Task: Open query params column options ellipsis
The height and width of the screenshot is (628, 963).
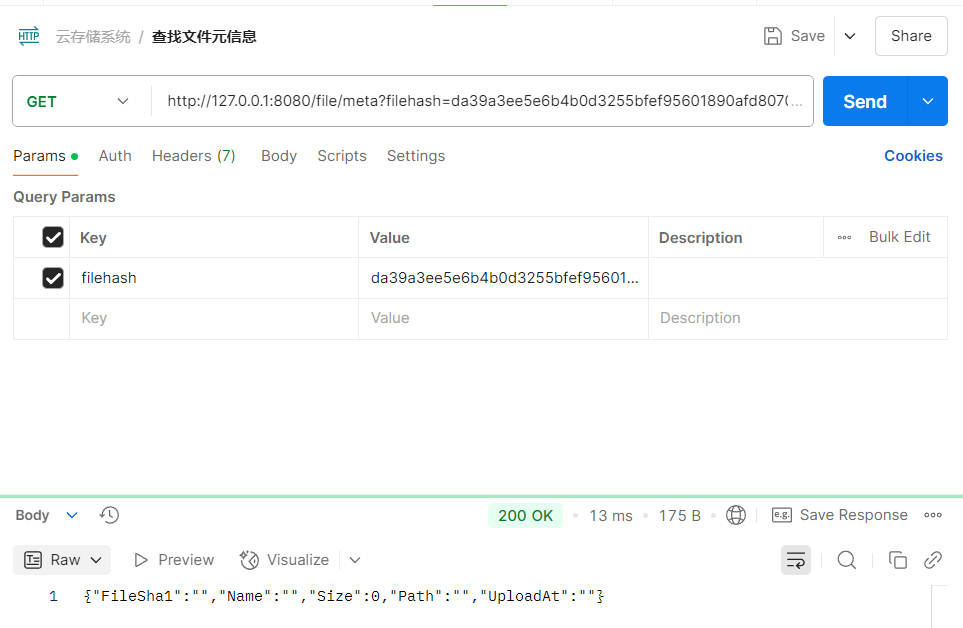Action: click(x=844, y=238)
